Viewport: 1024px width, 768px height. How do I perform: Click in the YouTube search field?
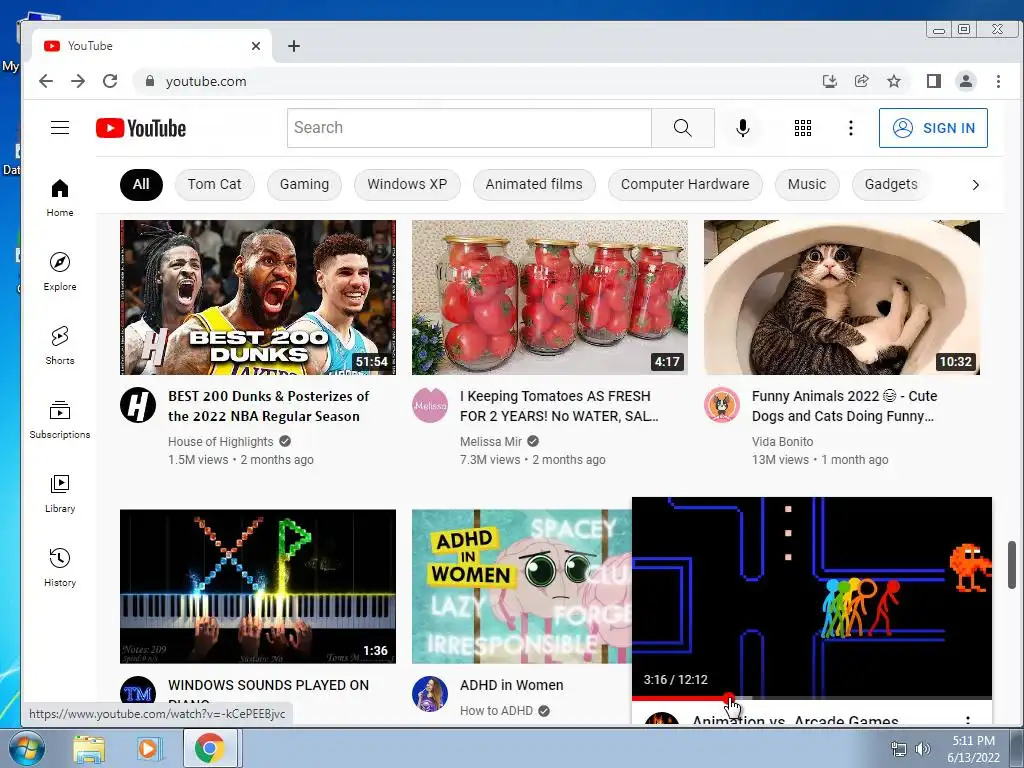point(469,127)
